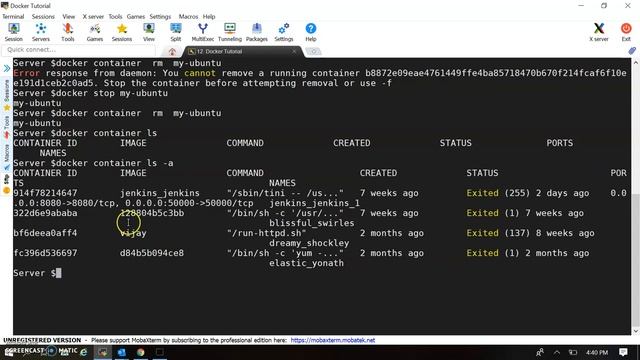This screenshot has height=360, width=640.
Task: Select the 12. Docker Tutorial tab
Action: coord(243,51)
